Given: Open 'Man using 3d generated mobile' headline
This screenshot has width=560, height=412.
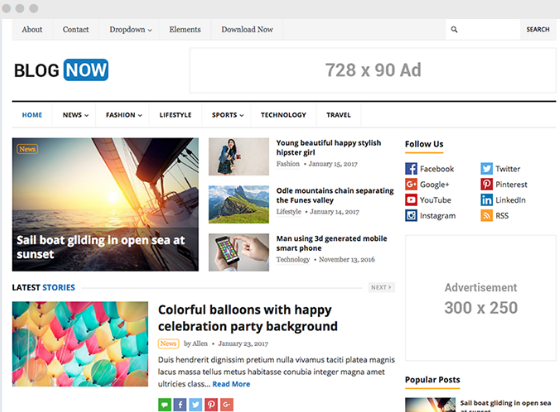Looking at the screenshot, I should click(331, 243).
